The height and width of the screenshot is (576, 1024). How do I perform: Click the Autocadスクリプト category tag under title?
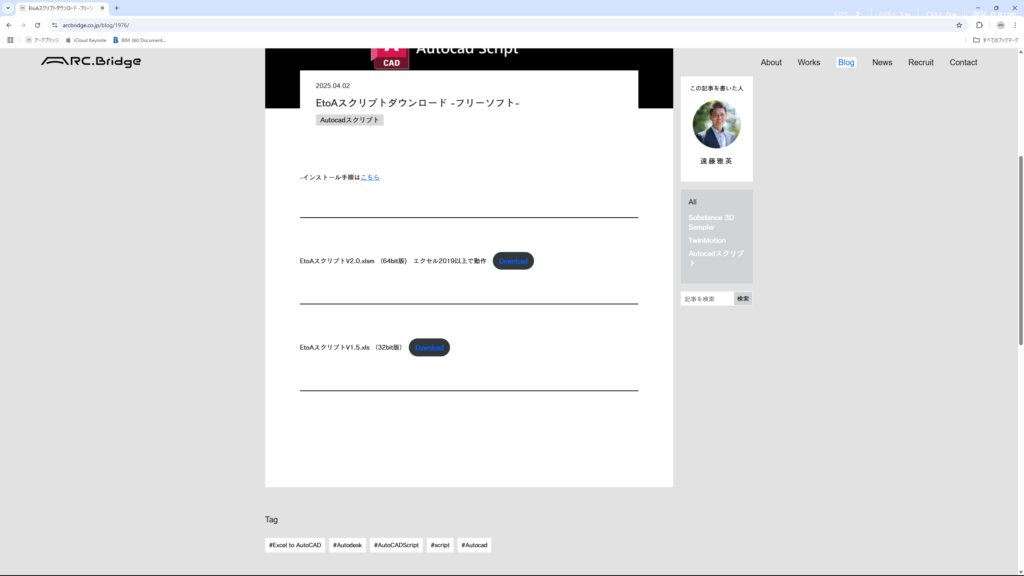[x=349, y=120]
